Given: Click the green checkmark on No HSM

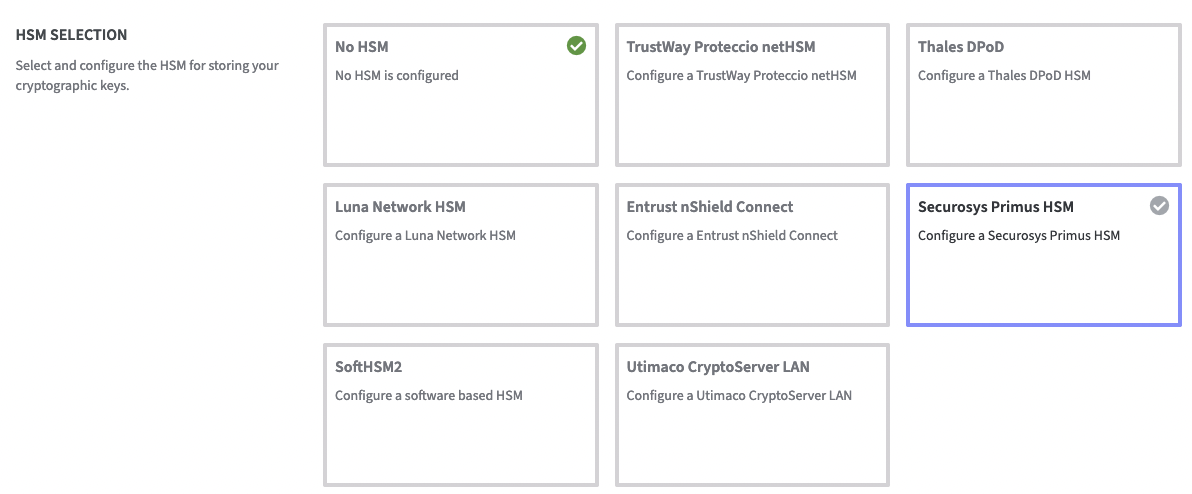Looking at the screenshot, I should [x=576, y=45].
